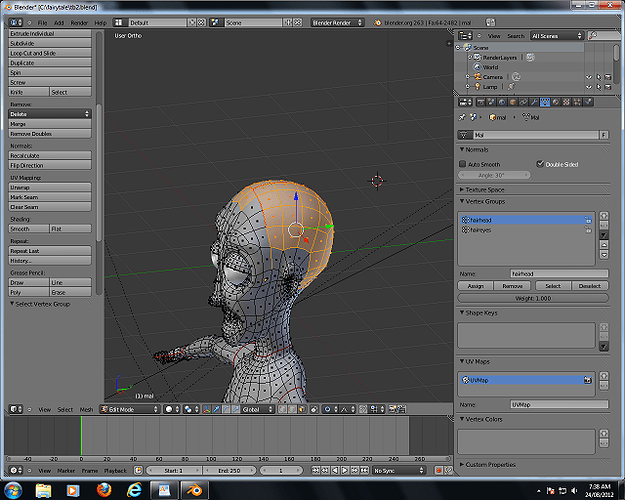Open the Object Data triangle tab

545,102
